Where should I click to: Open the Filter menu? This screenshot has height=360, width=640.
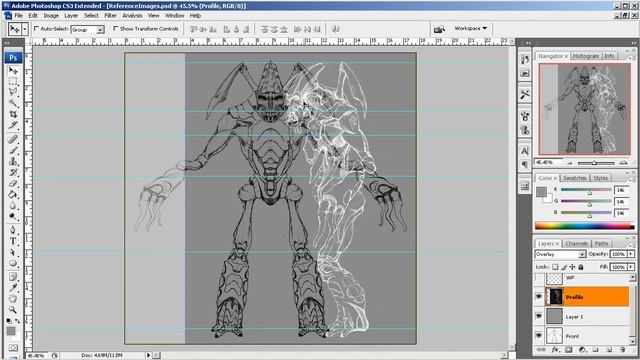click(110, 16)
